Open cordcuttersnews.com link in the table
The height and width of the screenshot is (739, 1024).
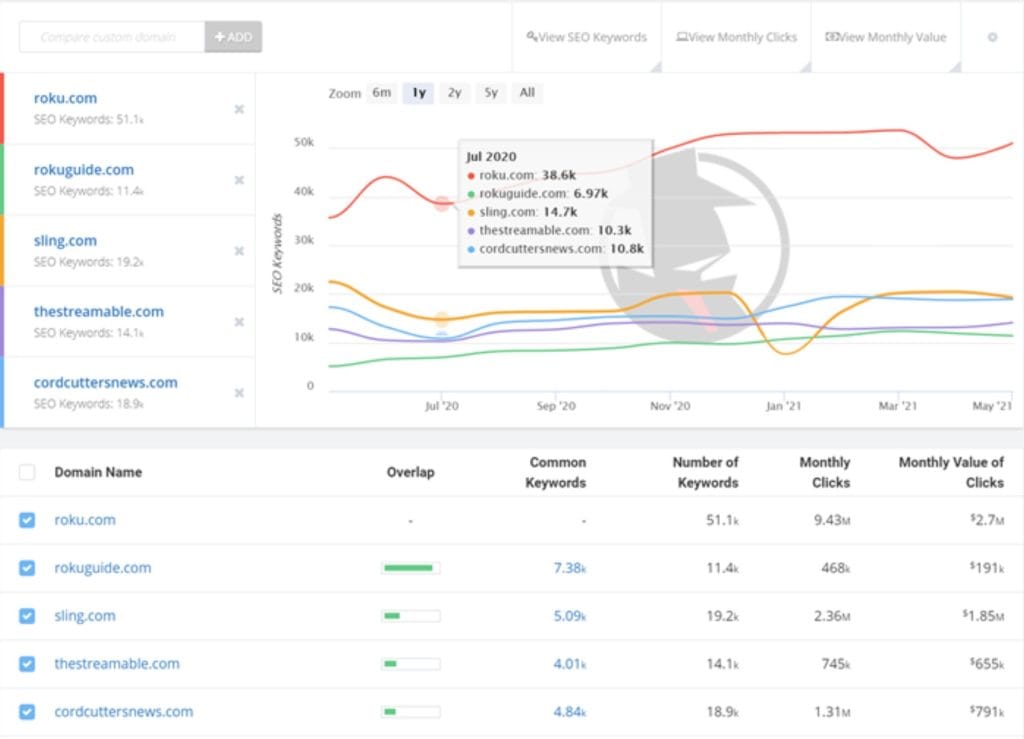[123, 712]
